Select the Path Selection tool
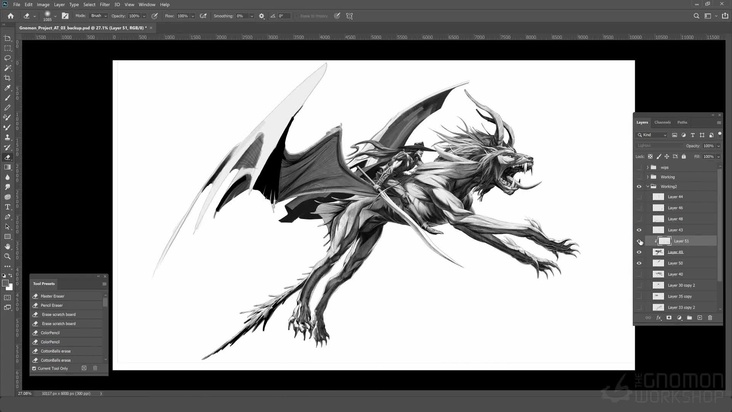This screenshot has width=732, height=412. [x=7, y=227]
